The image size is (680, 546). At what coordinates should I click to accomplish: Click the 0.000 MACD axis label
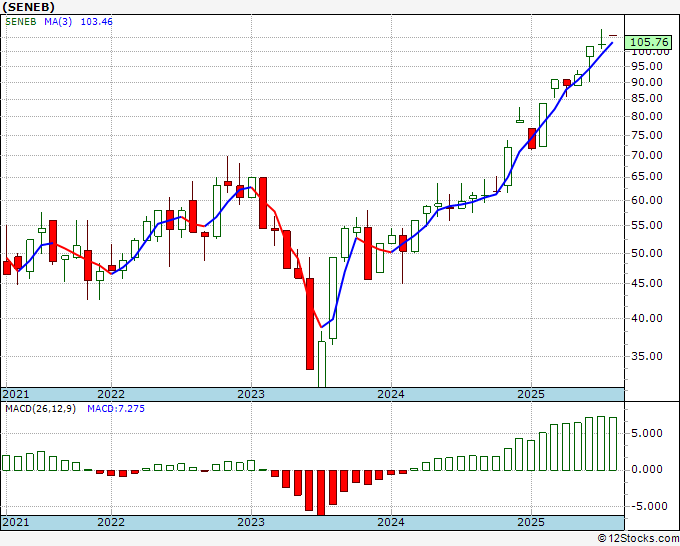point(649,470)
